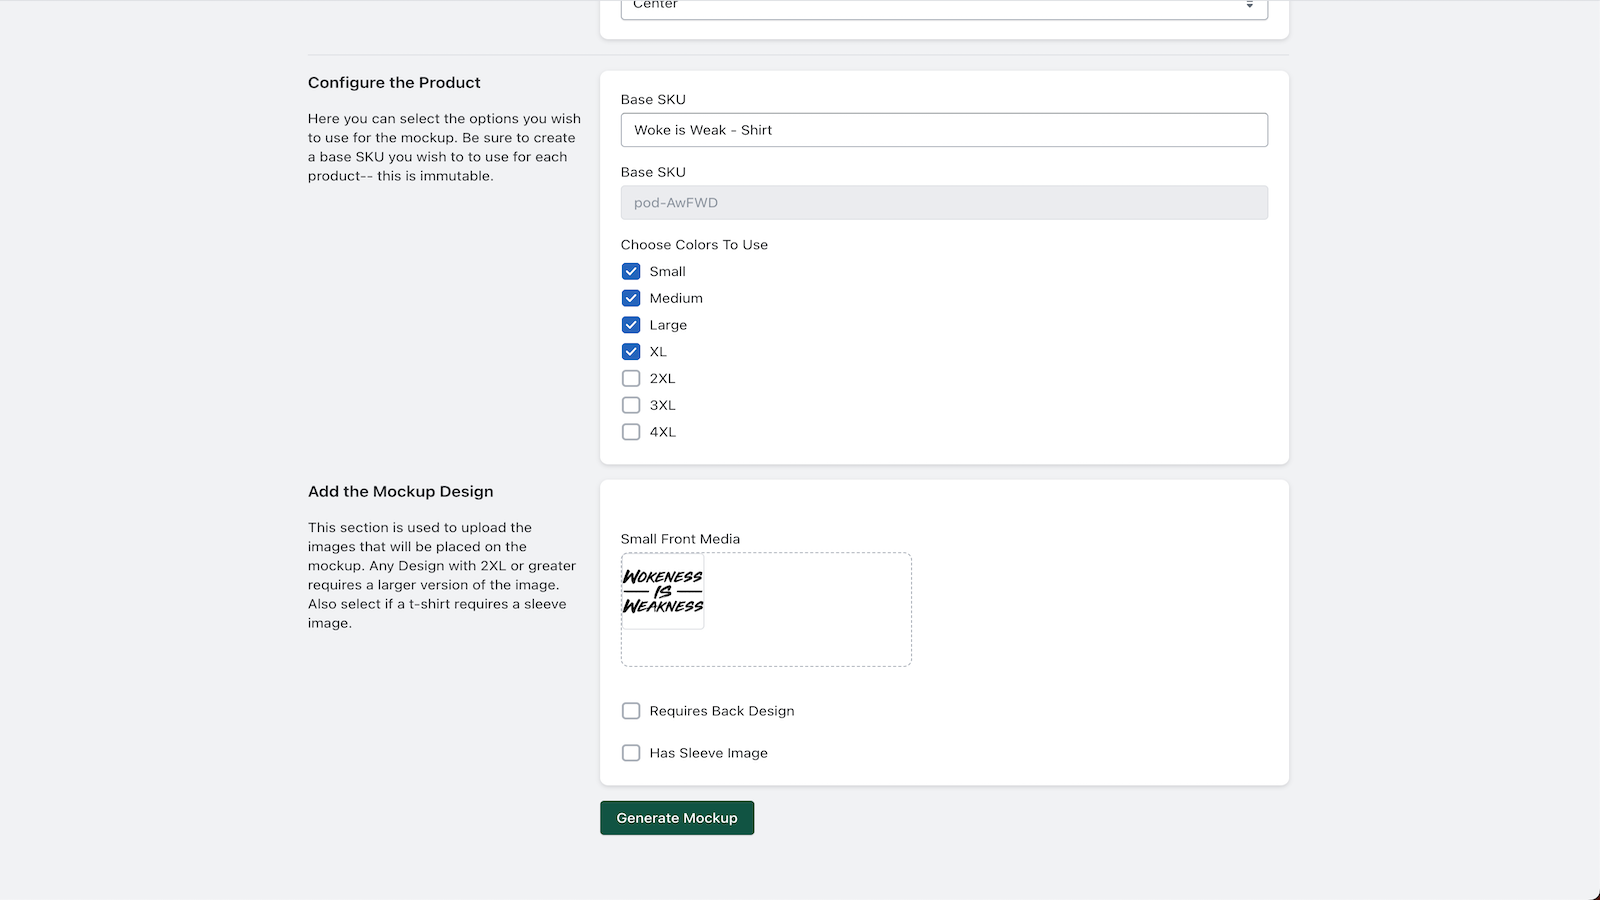1600x900 pixels.
Task: Click the 'Requires Back Design' label text
Action: pyautogui.click(x=722, y=711)
